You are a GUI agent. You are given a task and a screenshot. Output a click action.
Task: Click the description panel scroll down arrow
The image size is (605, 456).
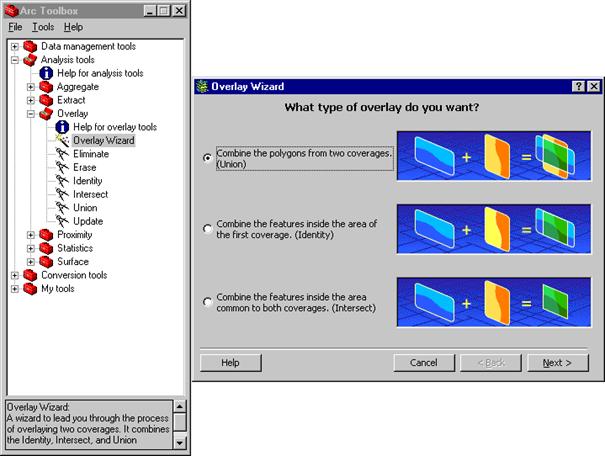180,441
